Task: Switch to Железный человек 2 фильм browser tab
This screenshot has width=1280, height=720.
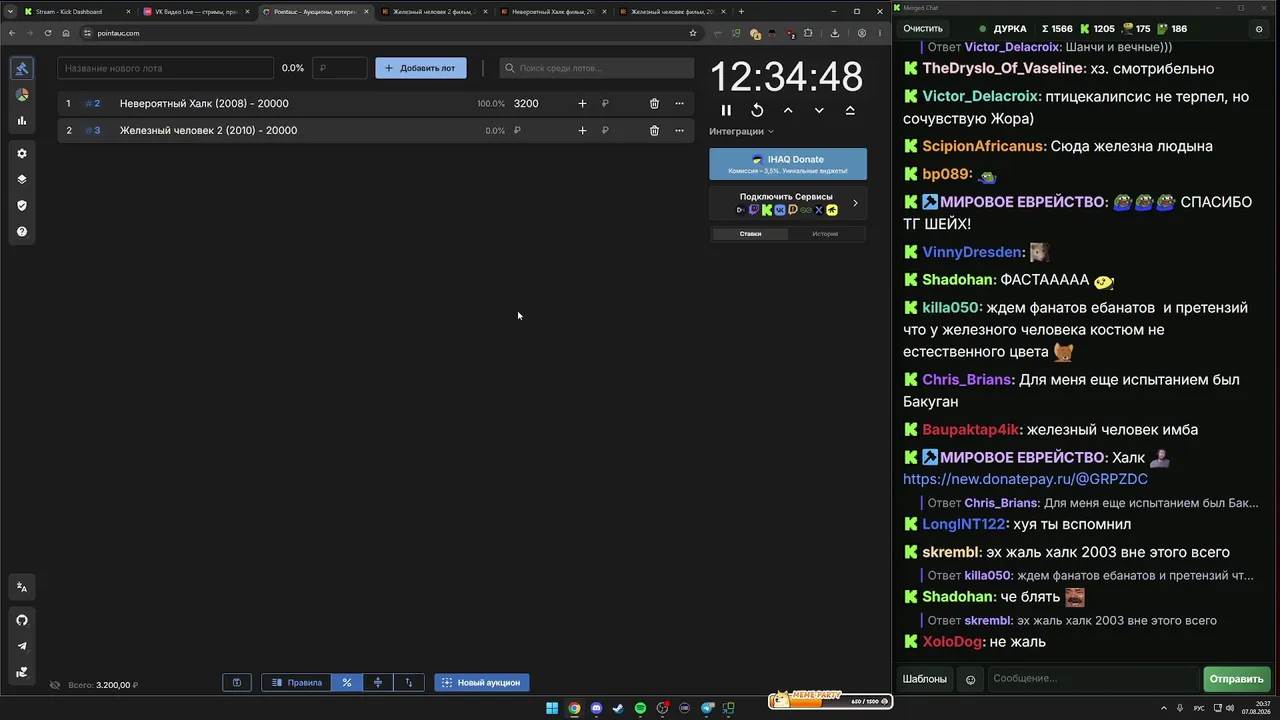Action: [x=434, y=12]
